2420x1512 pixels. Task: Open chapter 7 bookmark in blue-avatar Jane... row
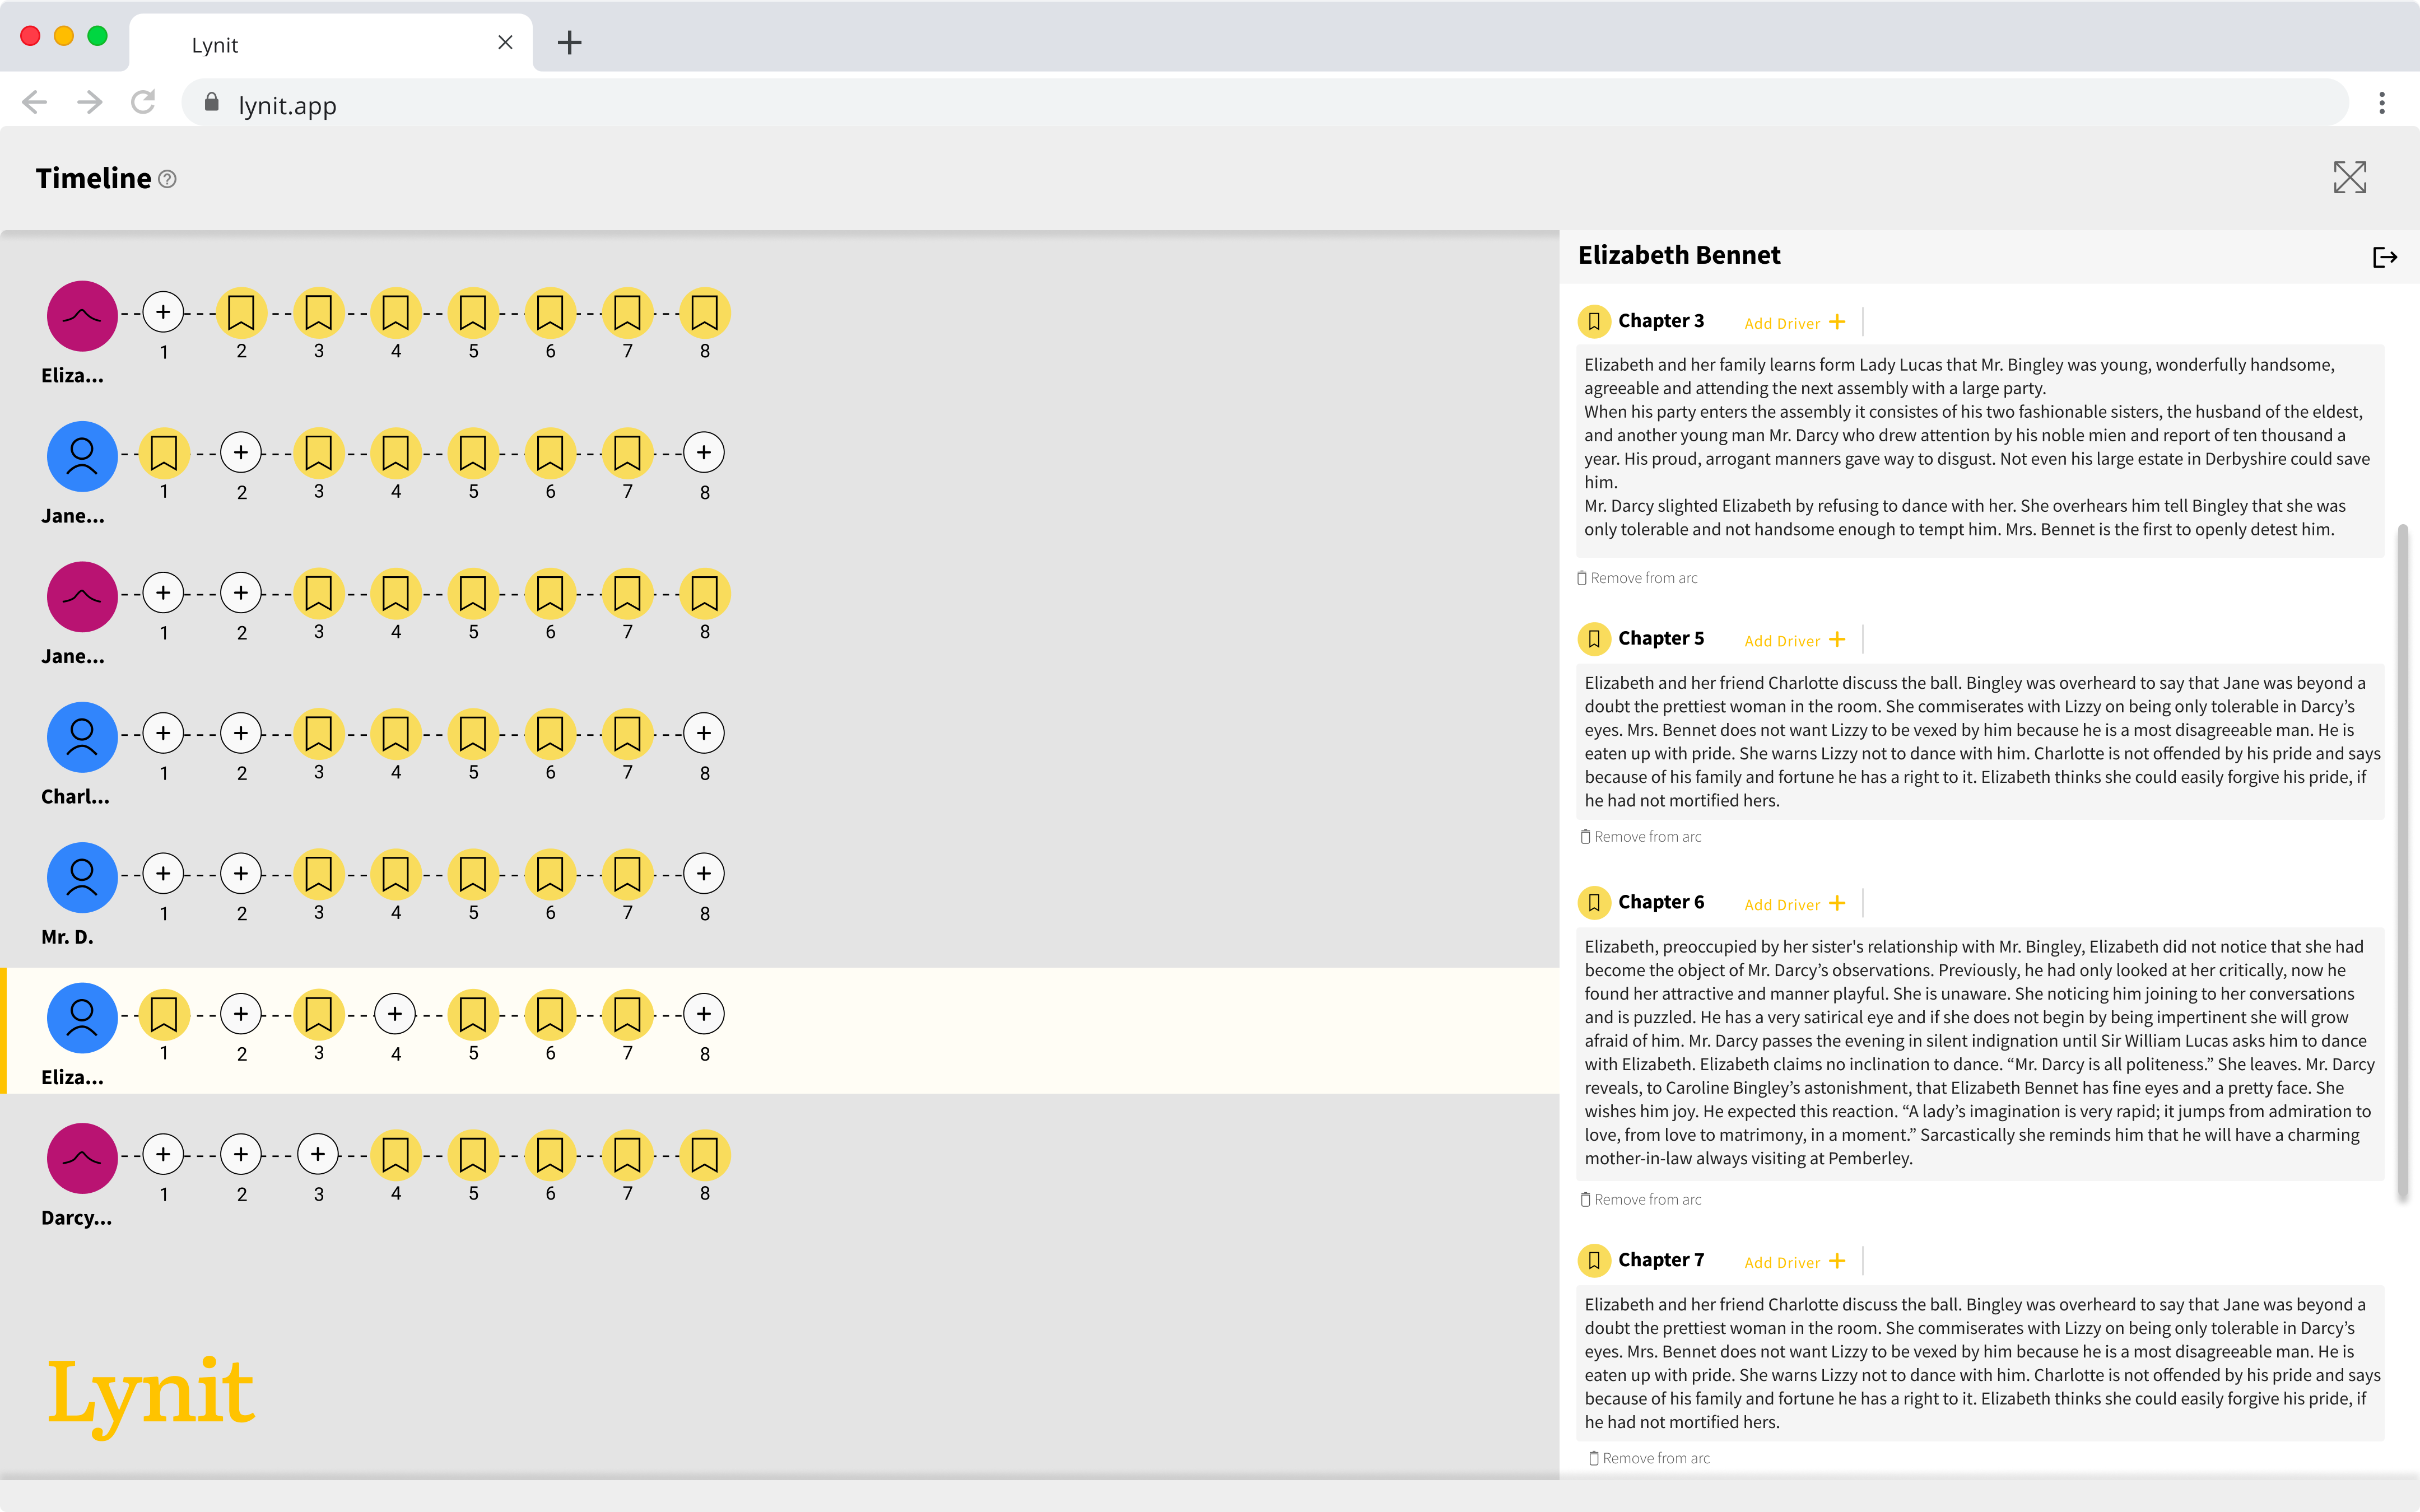click(627, 453)
